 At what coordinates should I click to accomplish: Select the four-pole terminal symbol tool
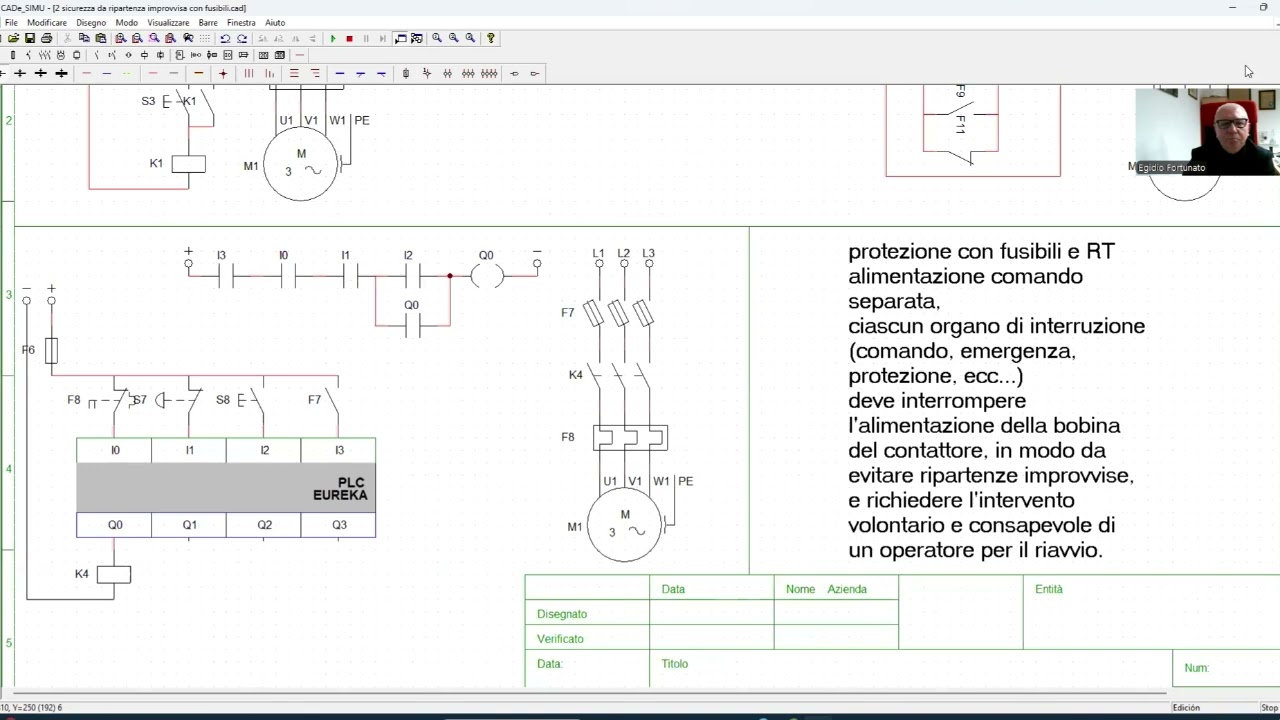[489, 73]
